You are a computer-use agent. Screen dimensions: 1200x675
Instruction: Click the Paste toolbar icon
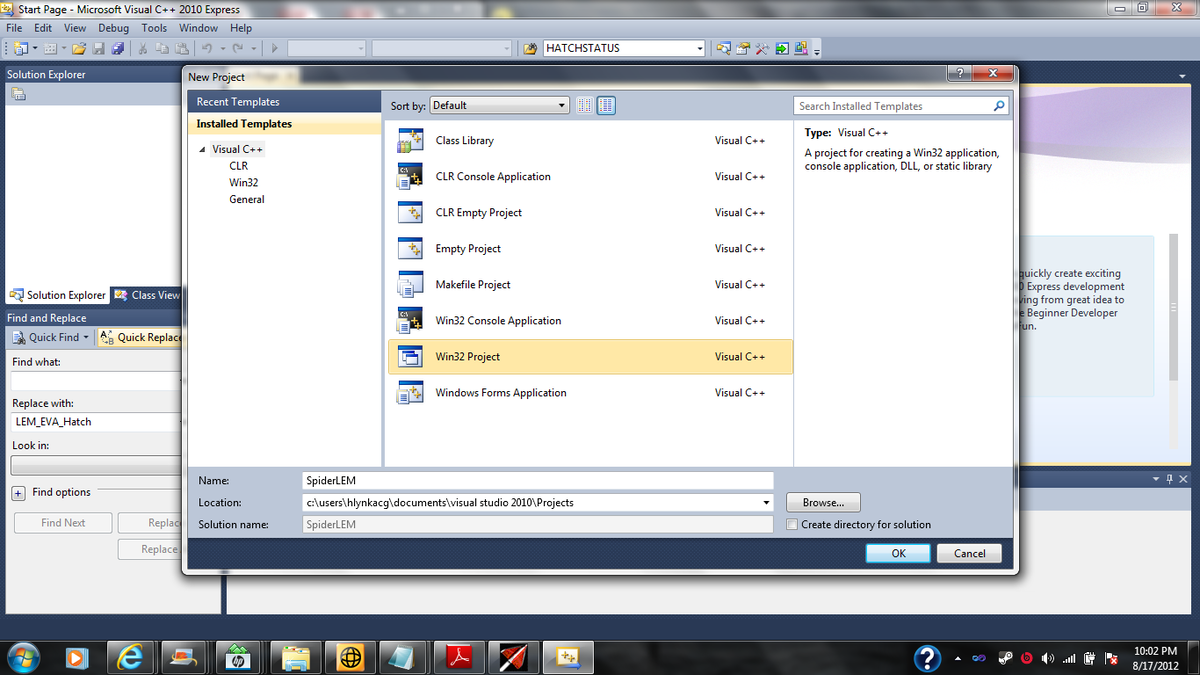coord(181,48)
